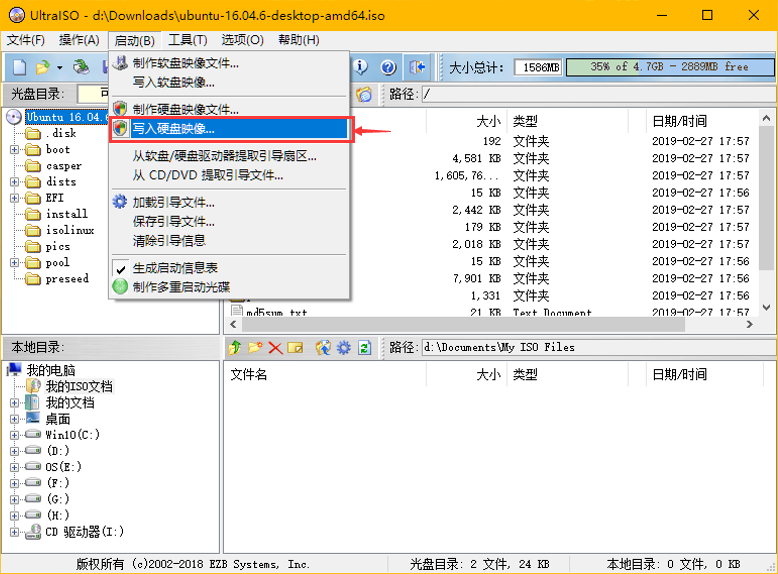Choose 从 CD/DVD 提取引导文件...
778x574 pixels.
[x=230, y=175]
